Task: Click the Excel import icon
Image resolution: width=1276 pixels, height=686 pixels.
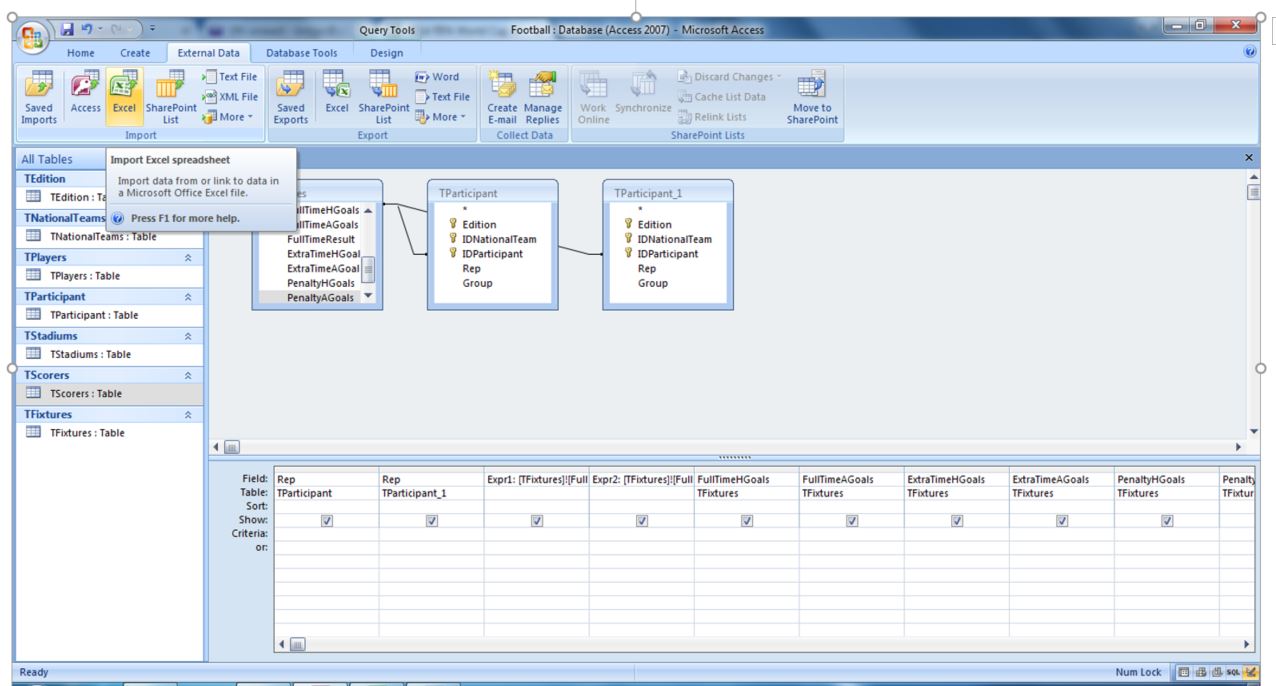Action: pos(123,97)
